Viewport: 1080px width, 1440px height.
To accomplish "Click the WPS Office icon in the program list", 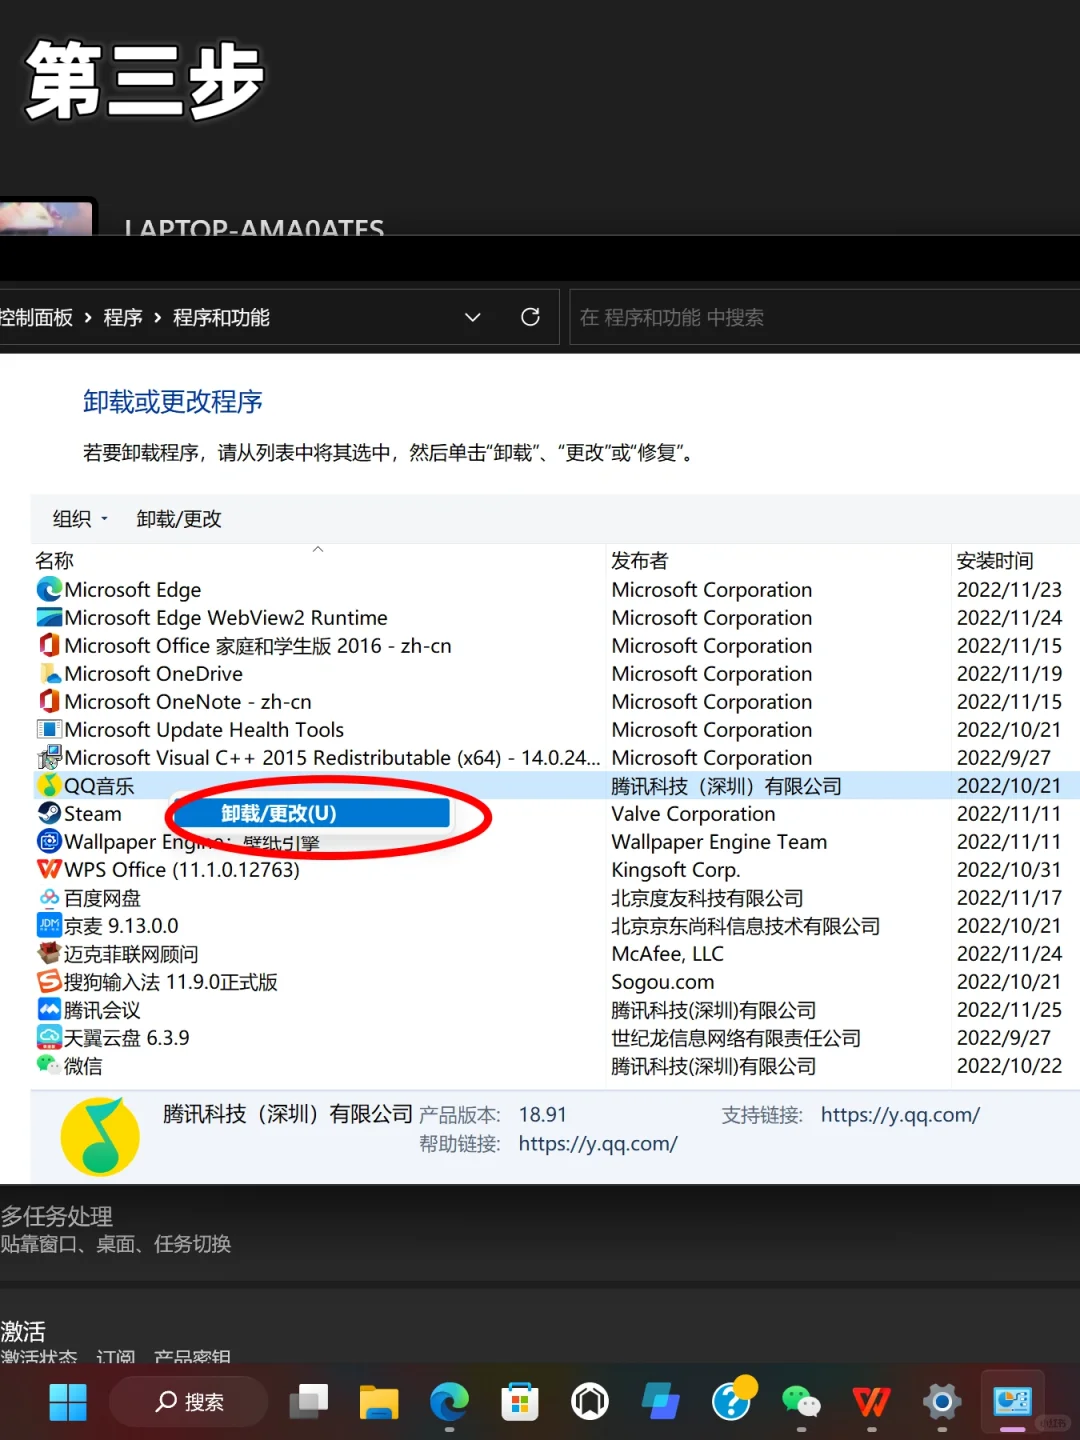I will point(48,870).
